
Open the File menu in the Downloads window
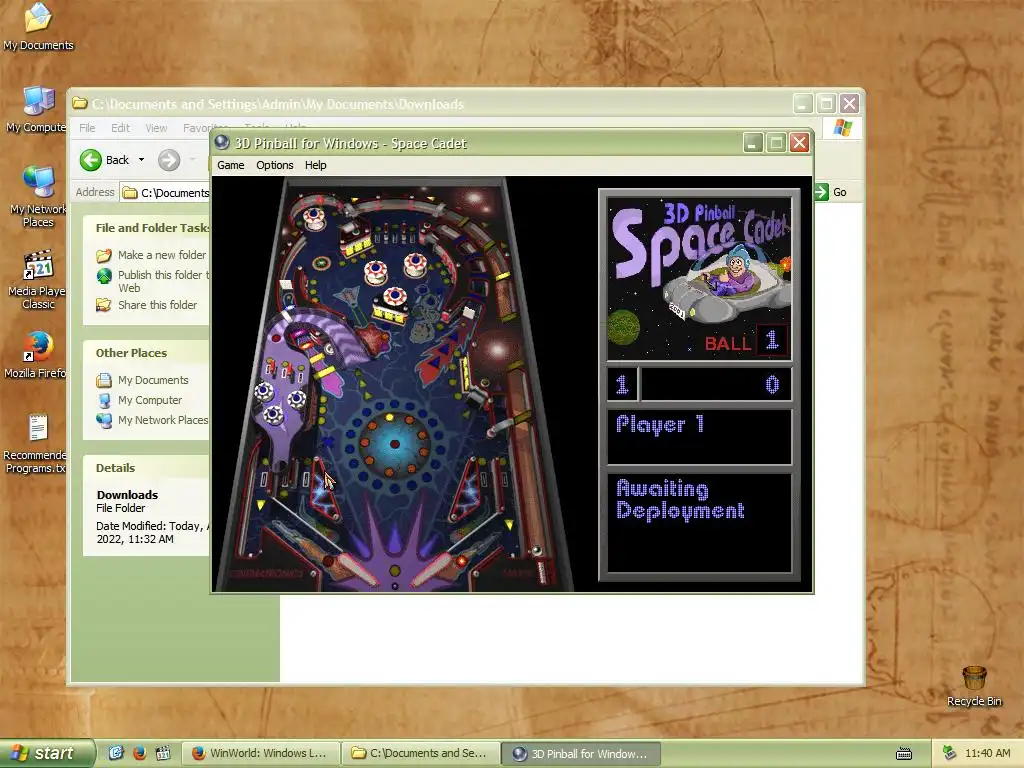click(87, 128)
